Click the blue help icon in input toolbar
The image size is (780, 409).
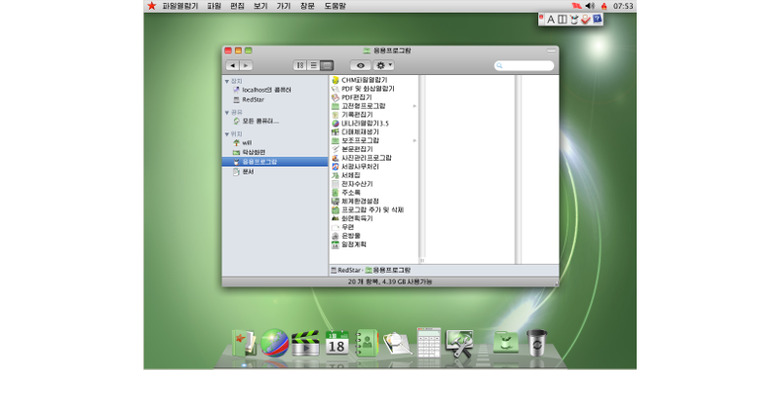click(597, 19)
